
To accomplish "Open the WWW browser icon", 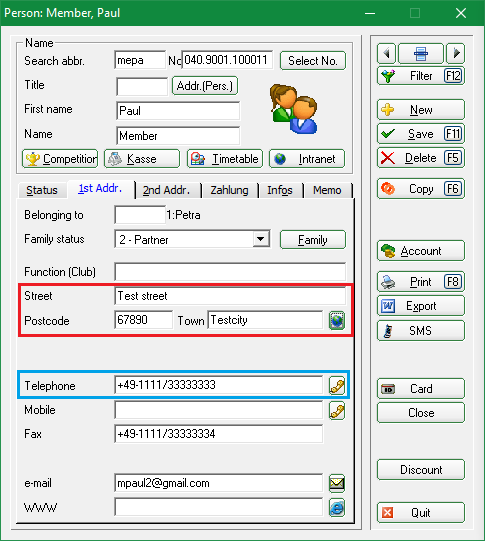I will tap(337, 508).
